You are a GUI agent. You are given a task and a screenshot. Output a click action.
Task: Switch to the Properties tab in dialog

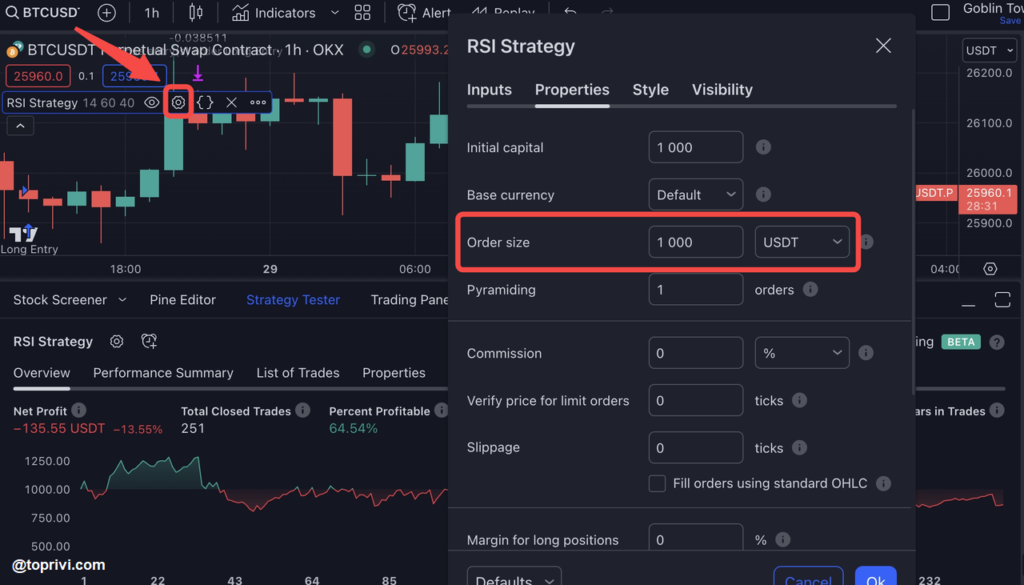pyautogui.click(x=572, y=89)
